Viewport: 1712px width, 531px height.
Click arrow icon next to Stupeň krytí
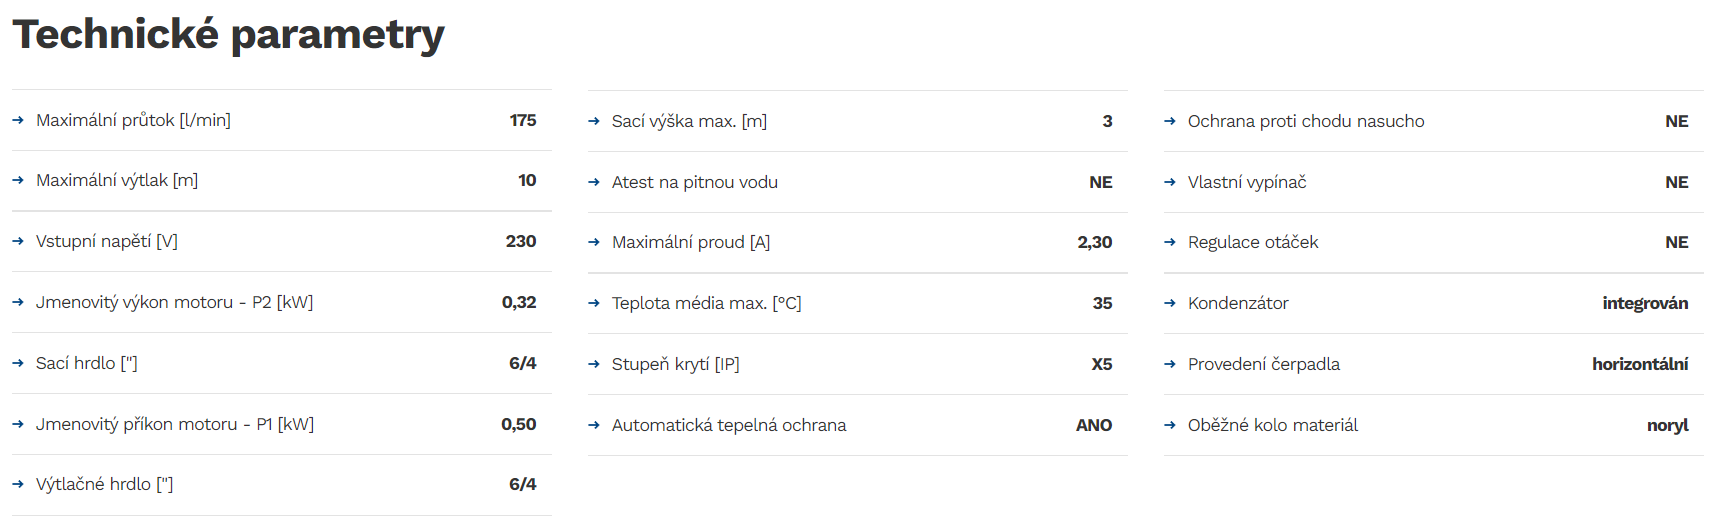click(594, 364)
